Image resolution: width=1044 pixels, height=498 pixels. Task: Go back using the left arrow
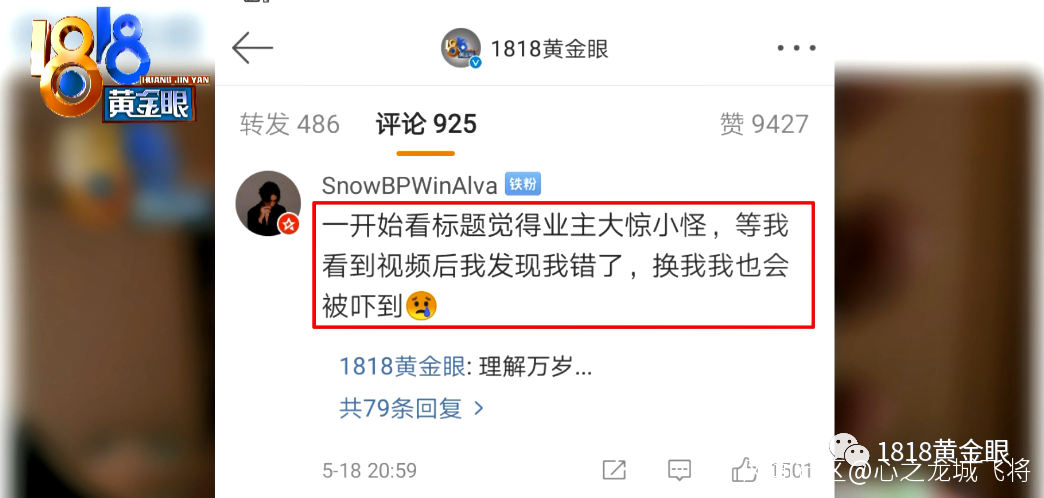point(252,49)
